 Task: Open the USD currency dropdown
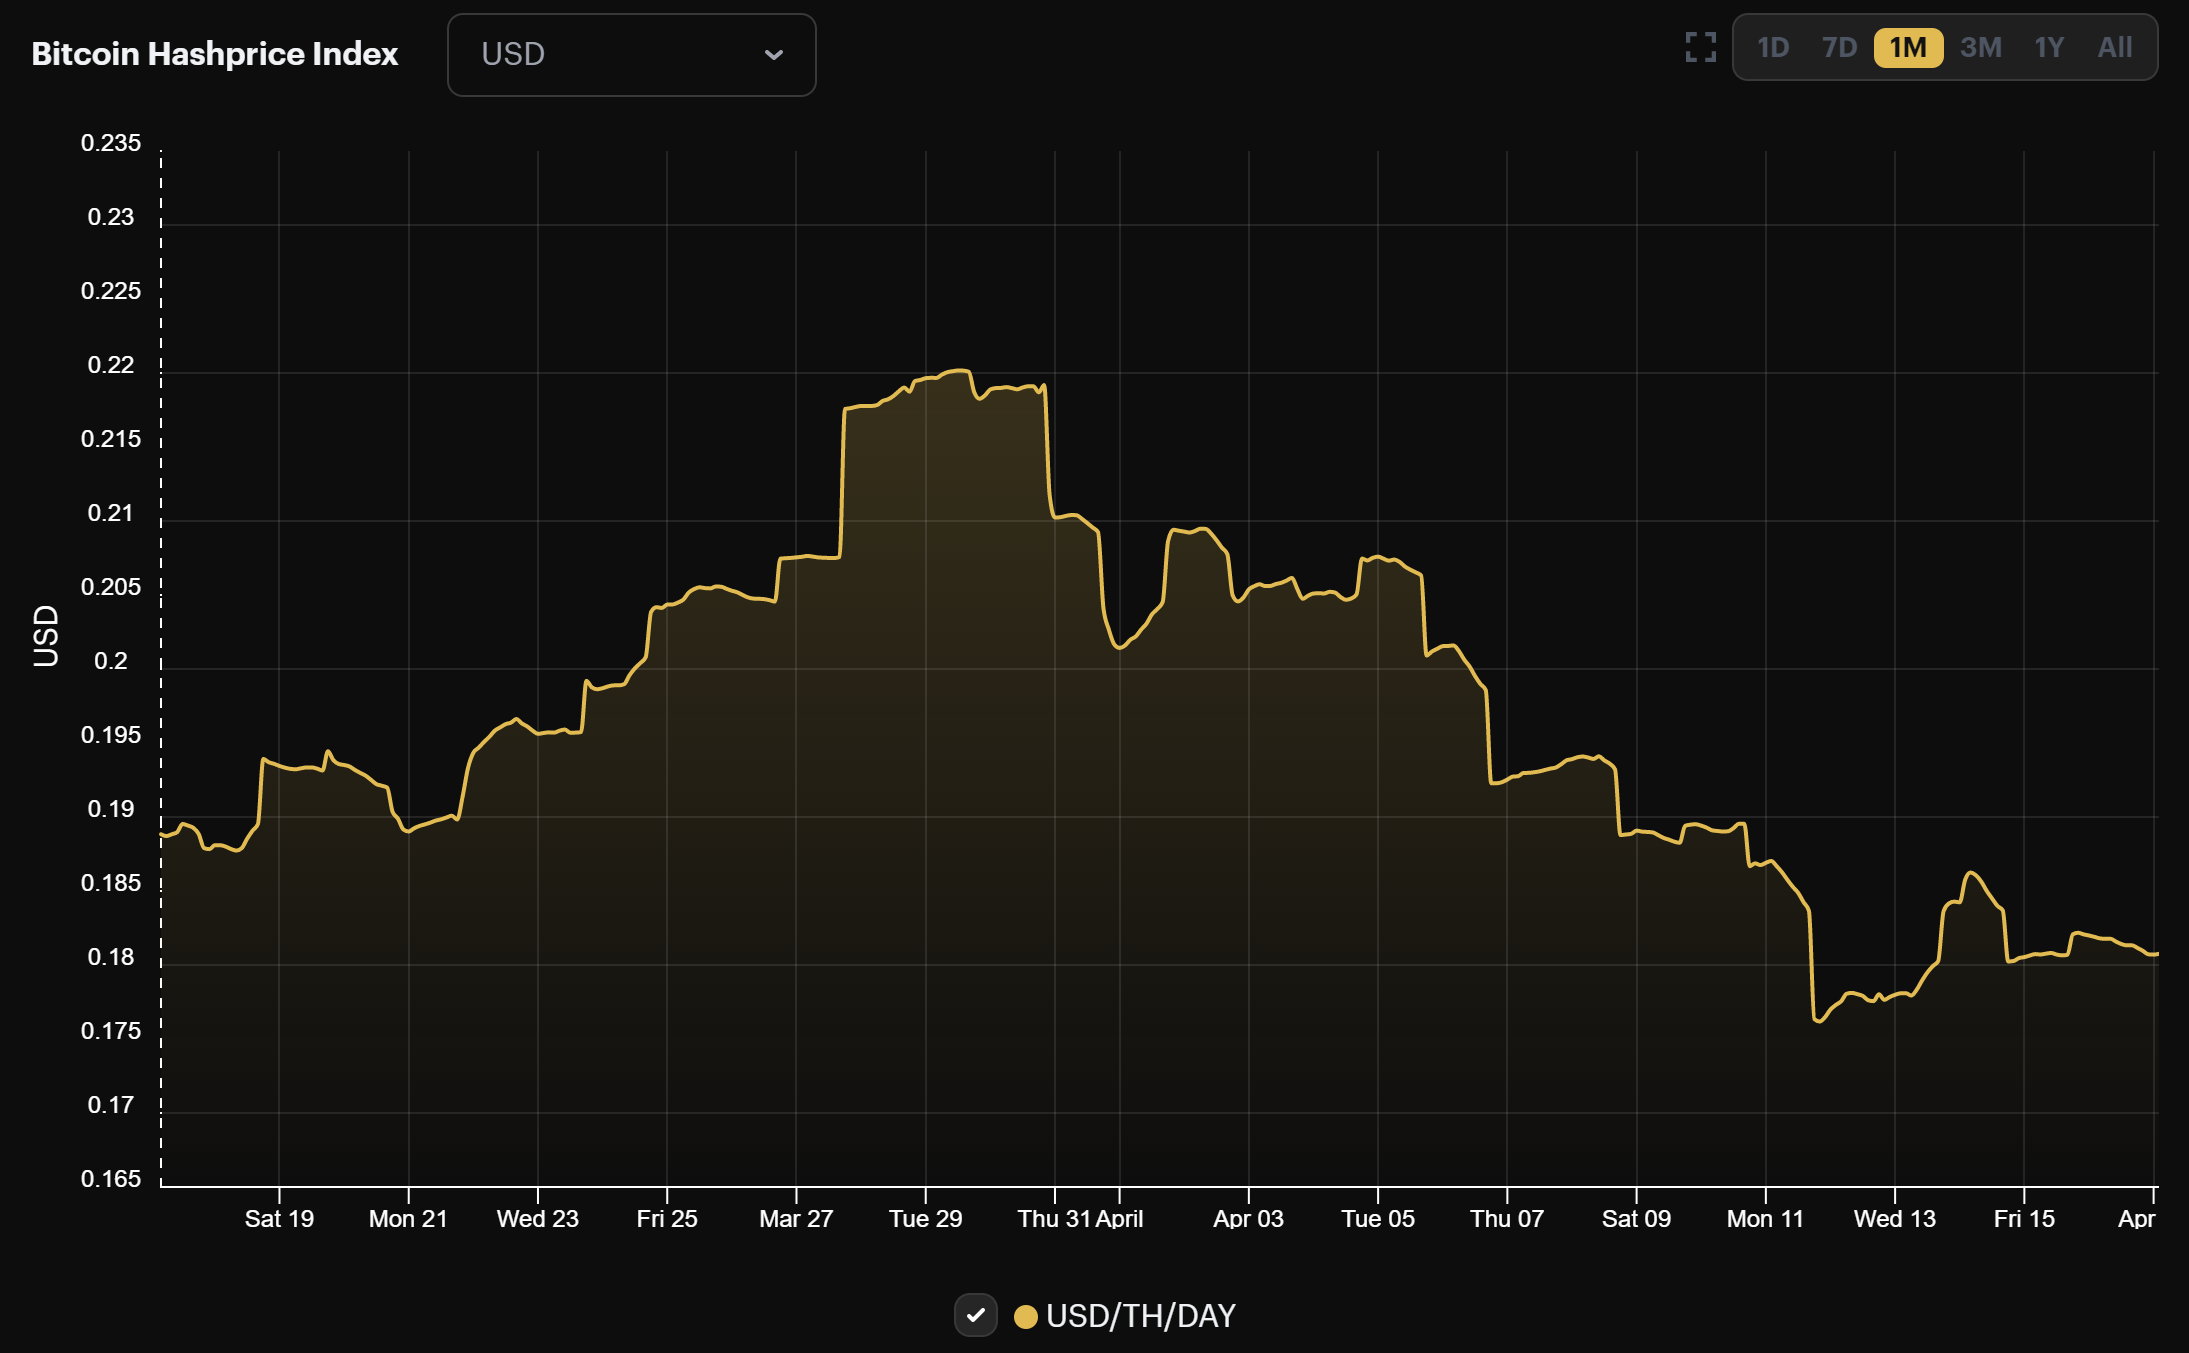pyautogui.click(x=630, y=55)
